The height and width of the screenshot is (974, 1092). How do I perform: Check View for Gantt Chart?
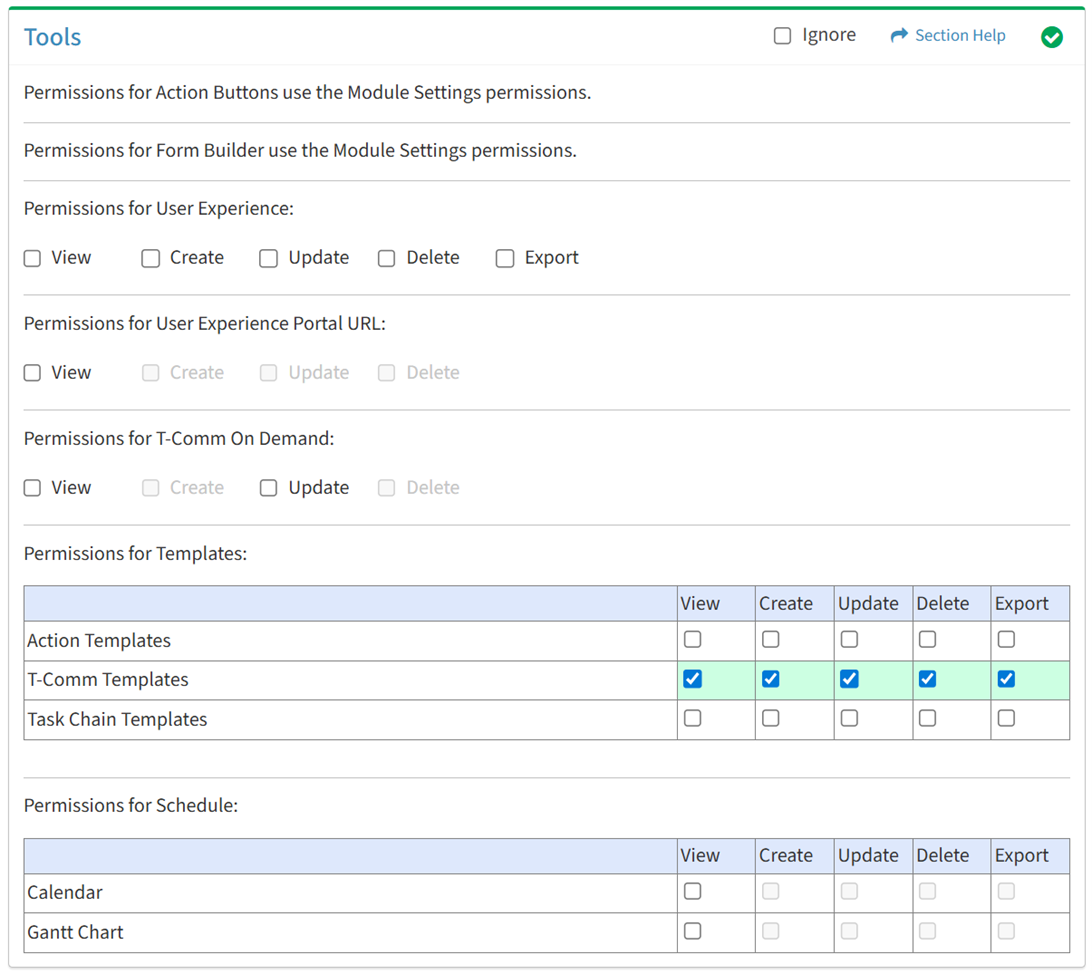point(692,931)
